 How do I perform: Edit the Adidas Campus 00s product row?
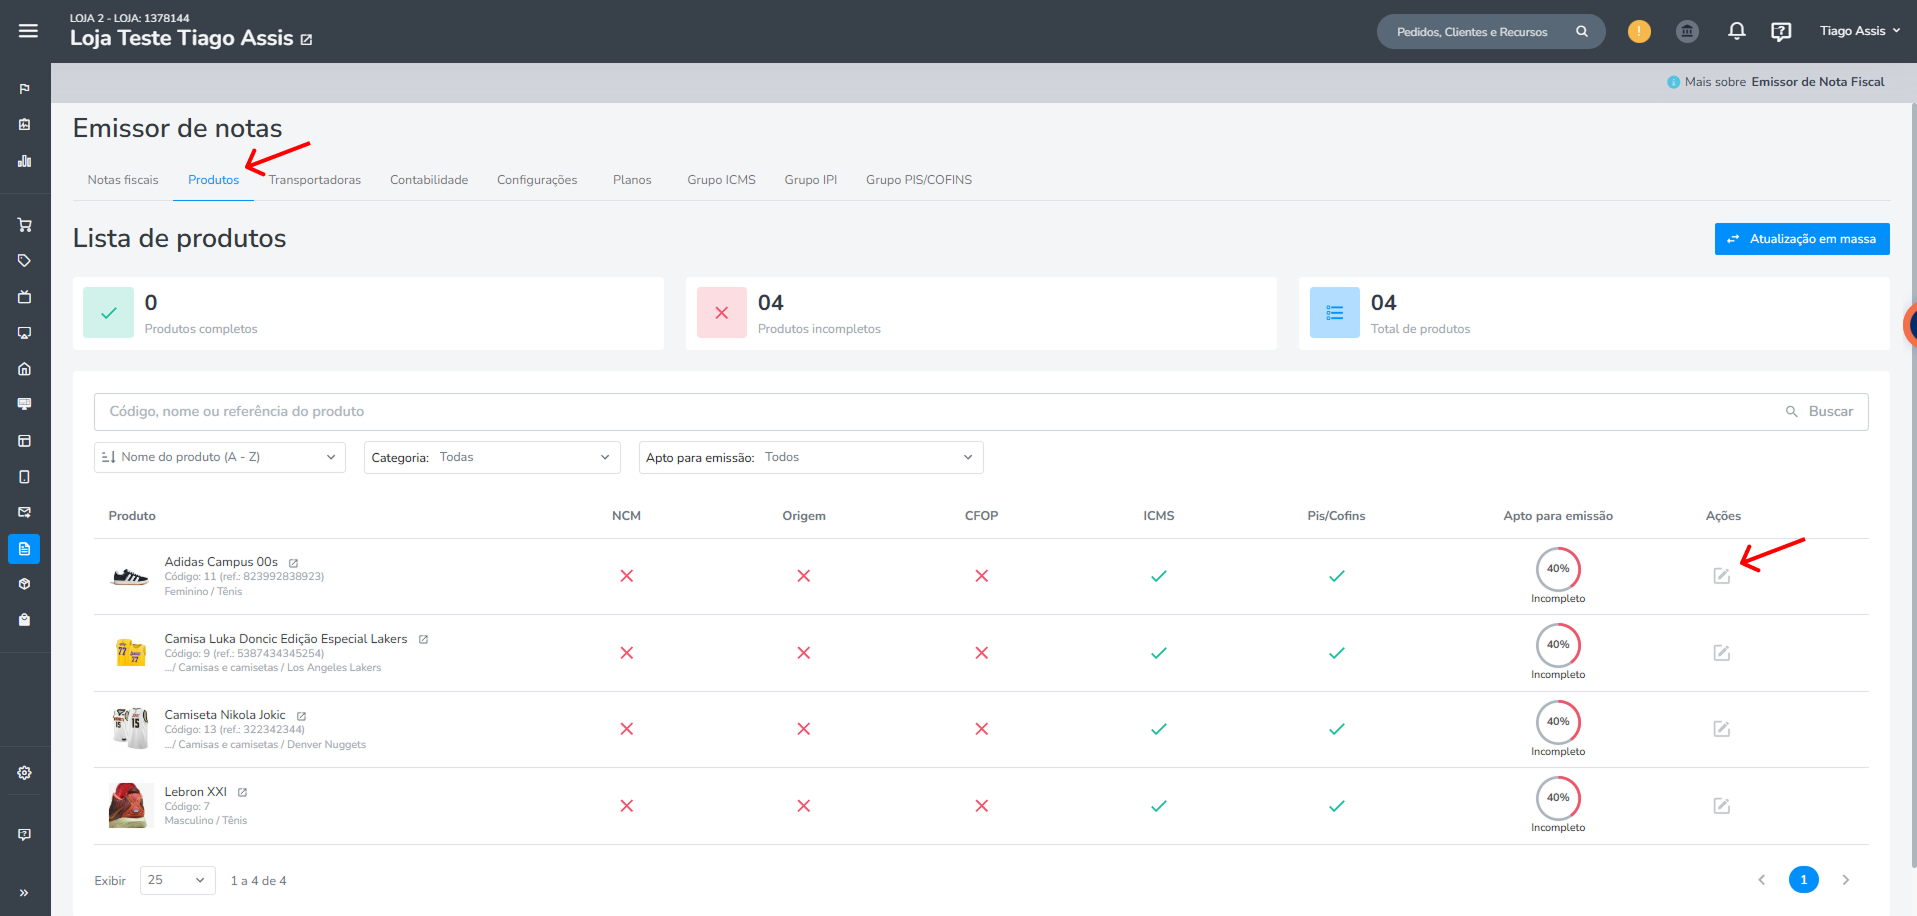pyautogui.click(x=1721, y=576)
